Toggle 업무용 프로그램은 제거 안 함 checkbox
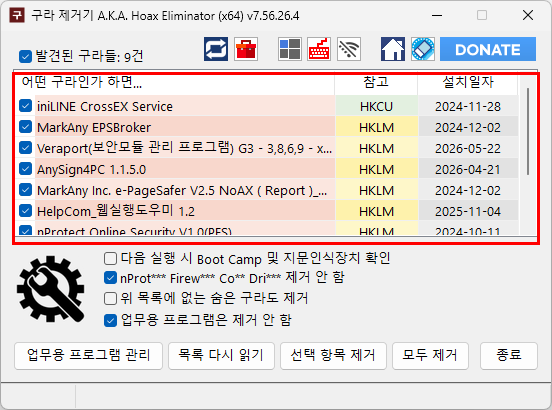This screenshot has width=552, height=410. pos(111,320)
